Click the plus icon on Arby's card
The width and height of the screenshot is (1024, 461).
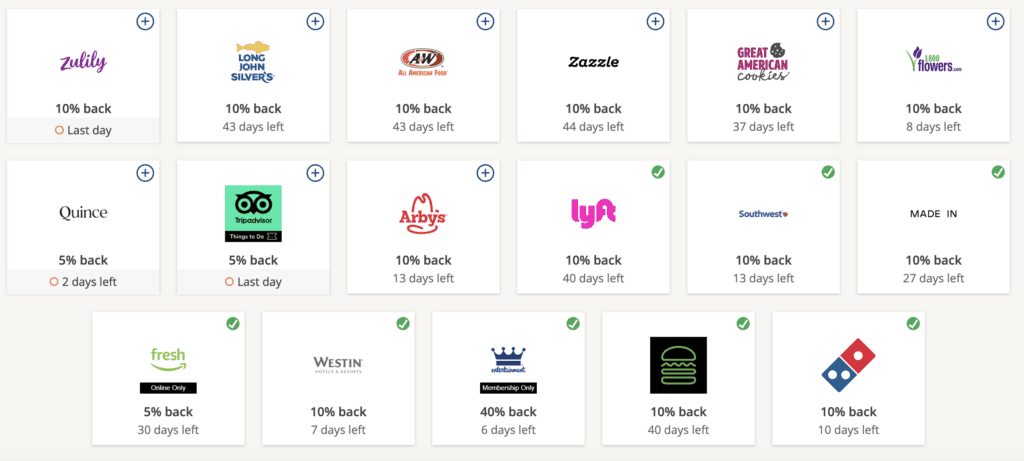(485, 173)
